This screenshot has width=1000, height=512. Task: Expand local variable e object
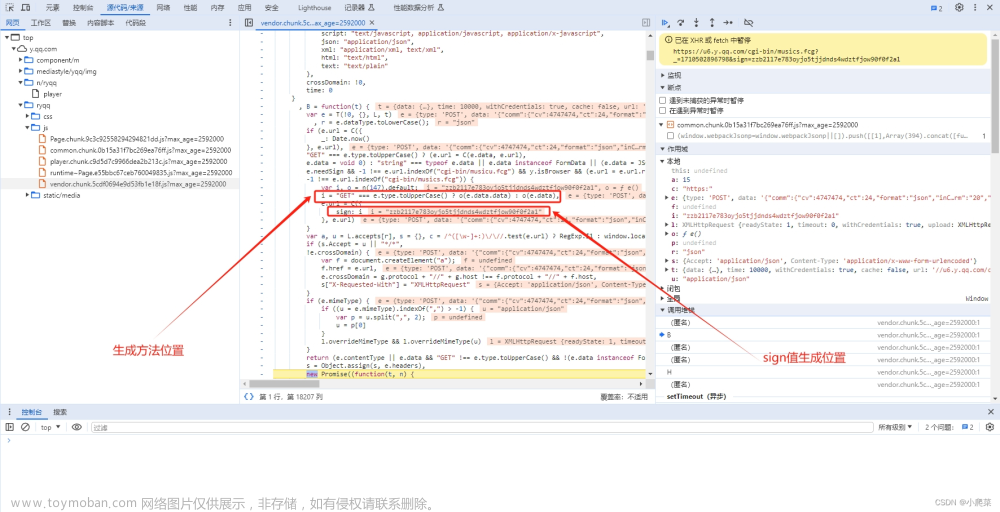pyautogui.click(x=665, y=198)
